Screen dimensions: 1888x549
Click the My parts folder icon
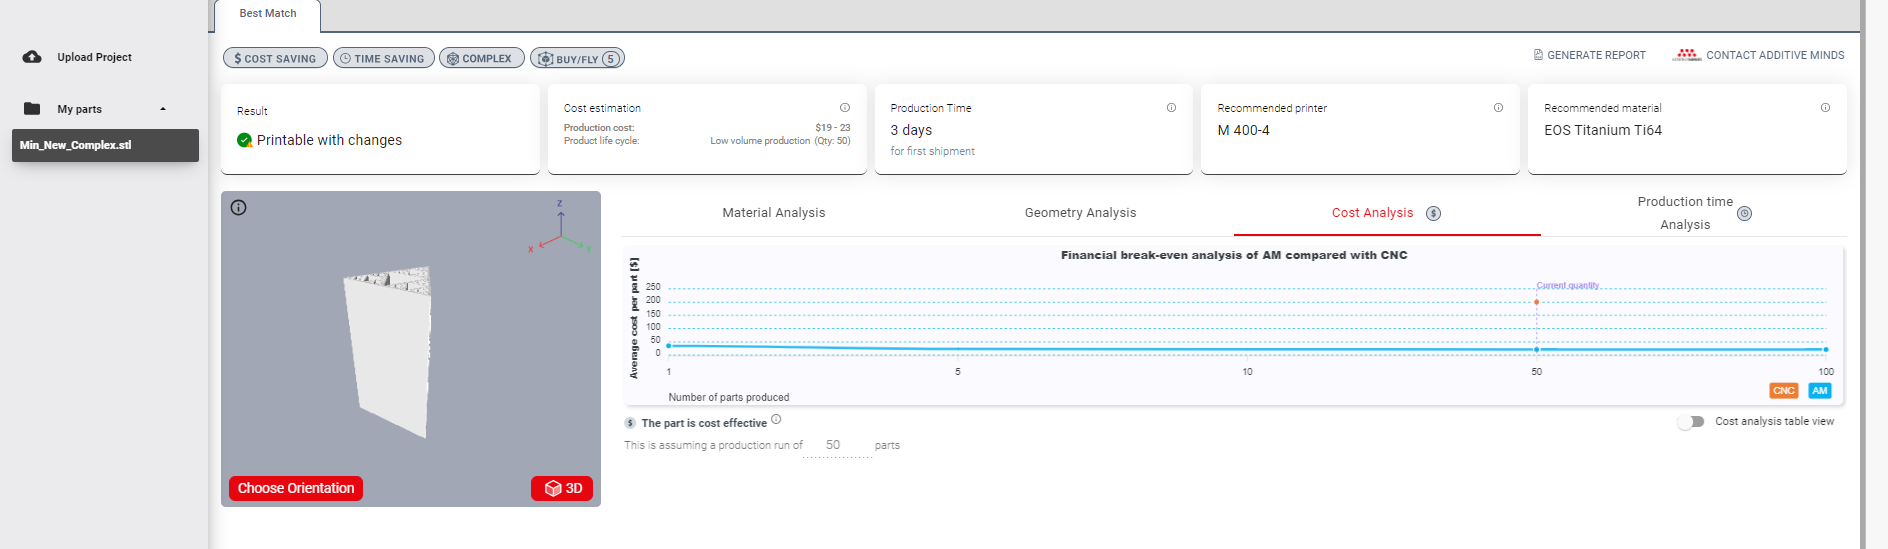(x=32, y=109)
